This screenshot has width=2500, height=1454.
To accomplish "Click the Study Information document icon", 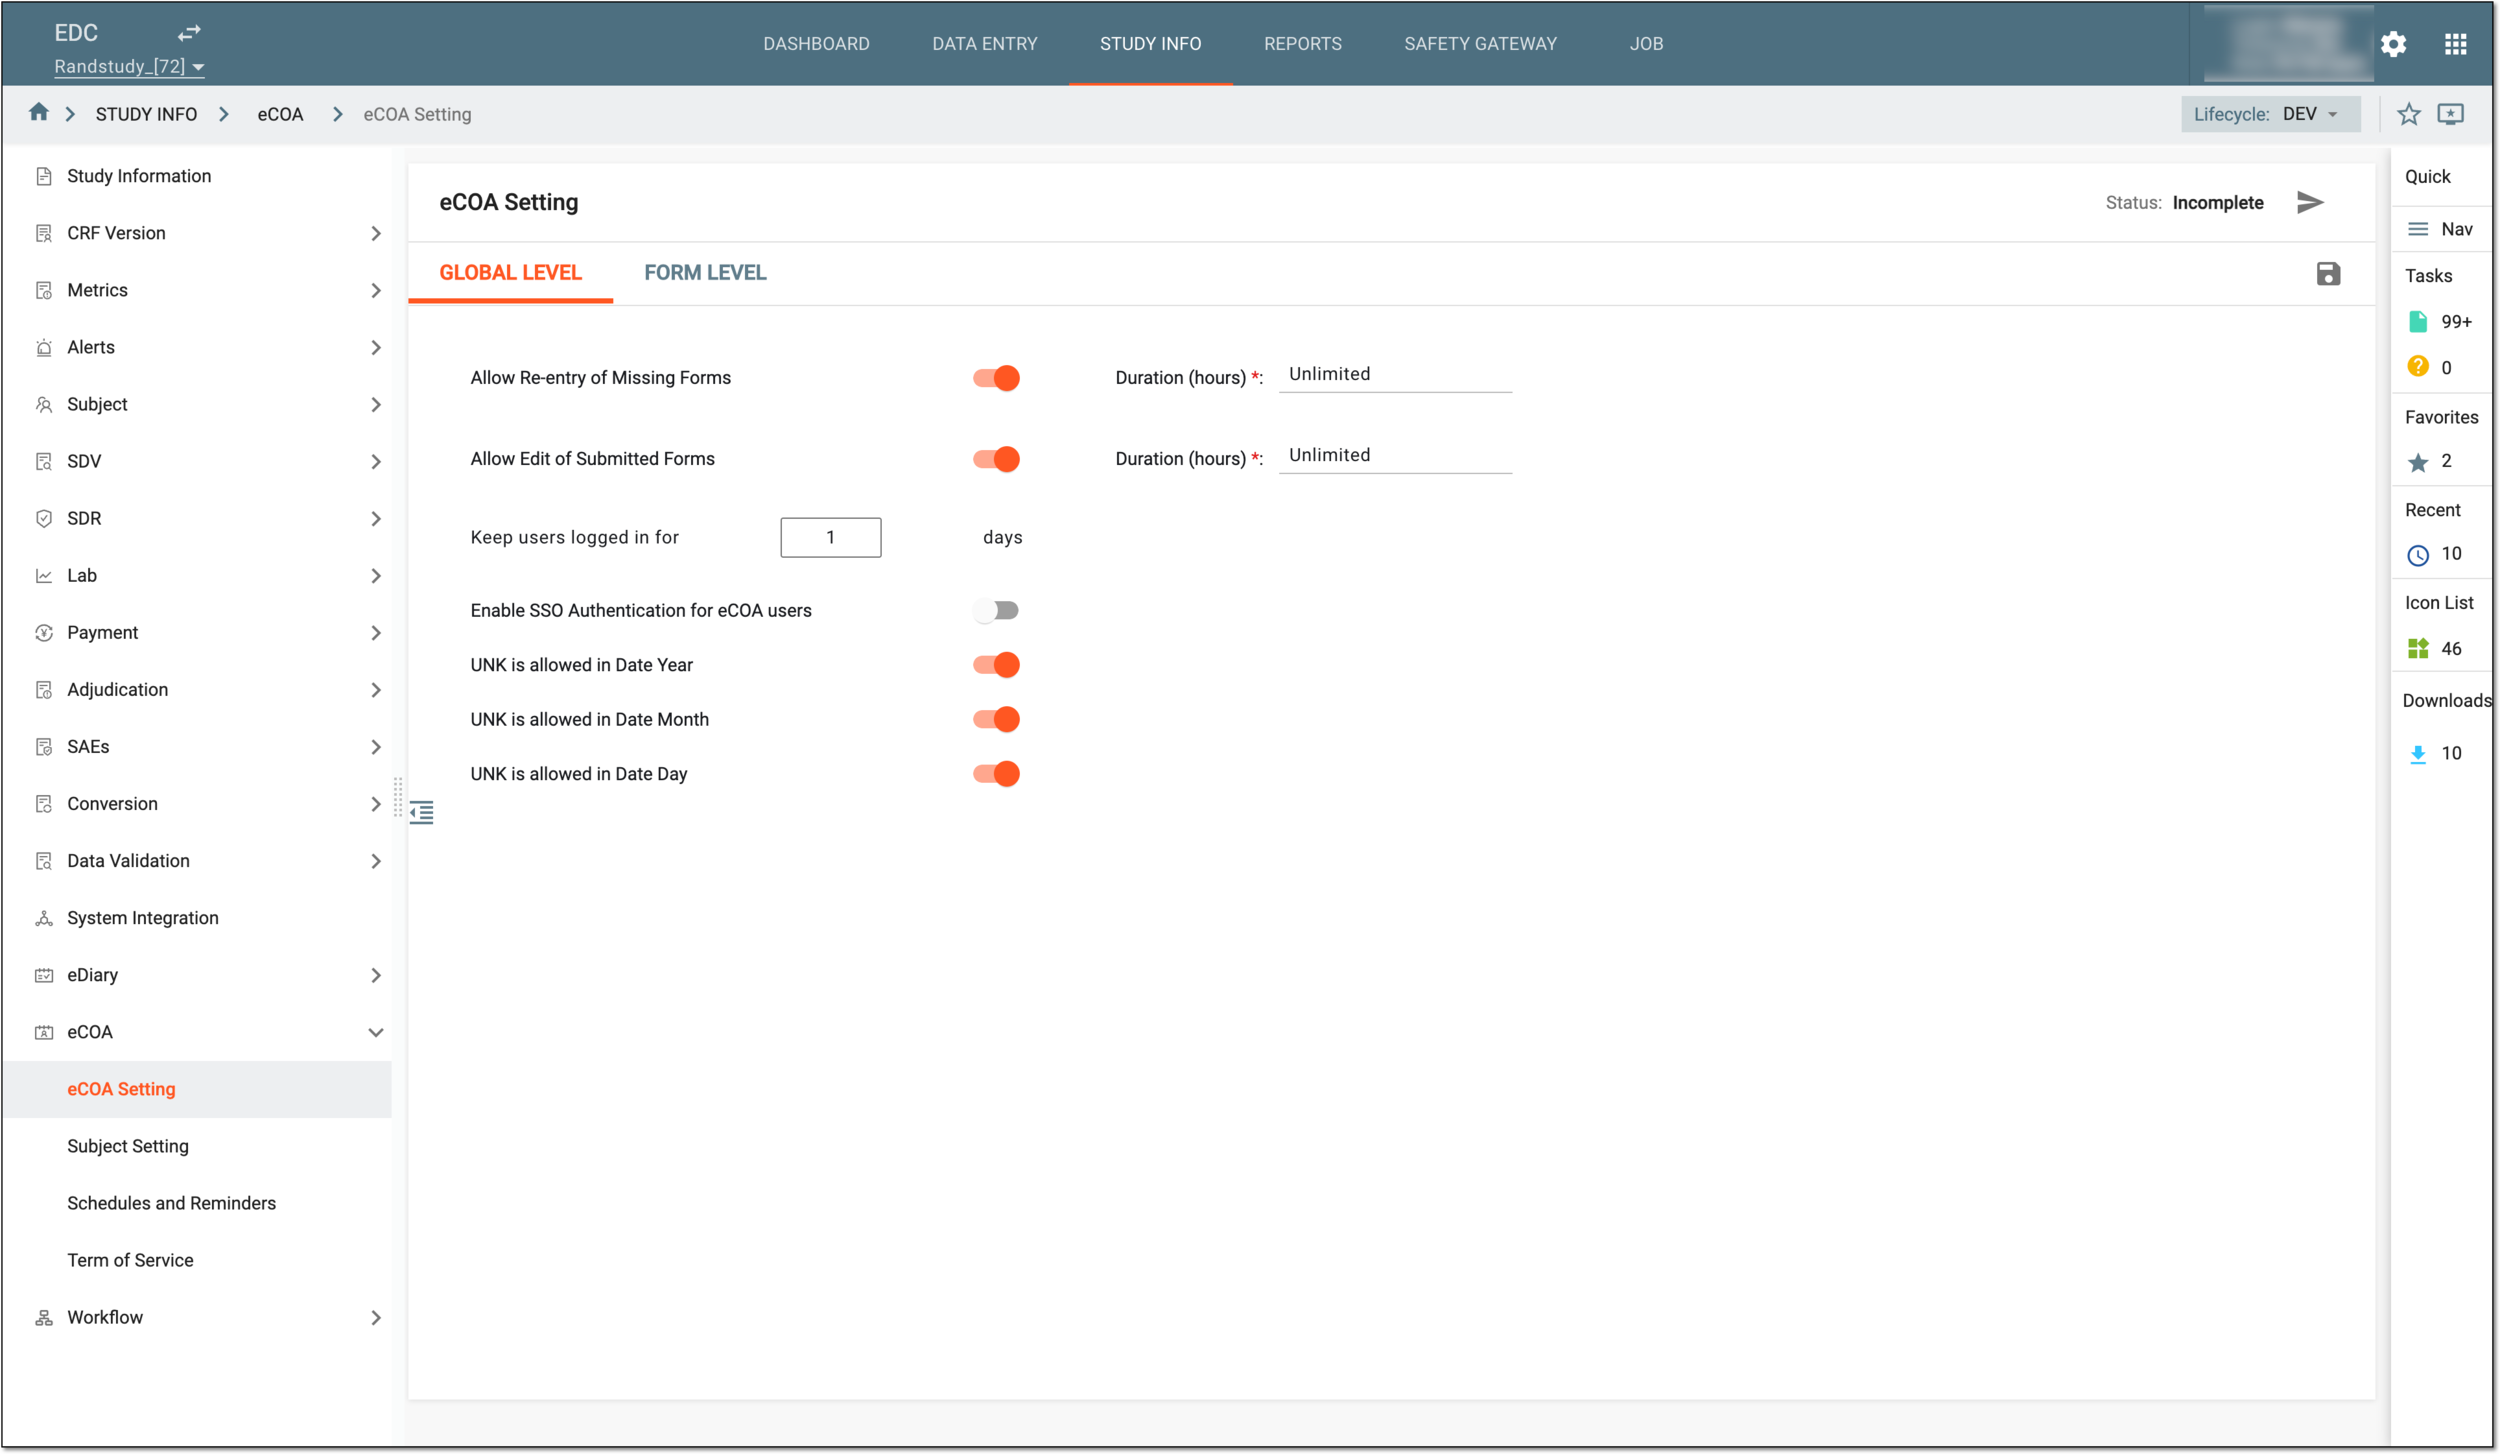I will click(43, 176).
